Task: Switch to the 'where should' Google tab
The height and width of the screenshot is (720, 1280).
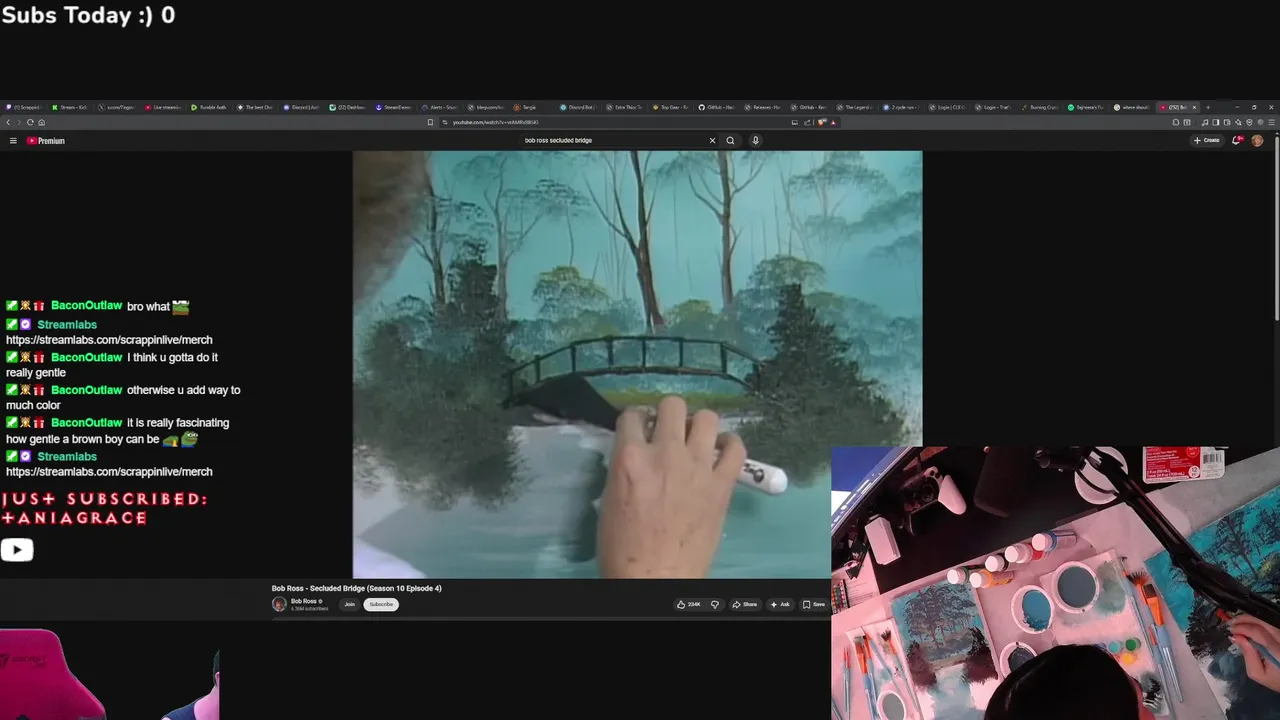Action: point(1131,107)
